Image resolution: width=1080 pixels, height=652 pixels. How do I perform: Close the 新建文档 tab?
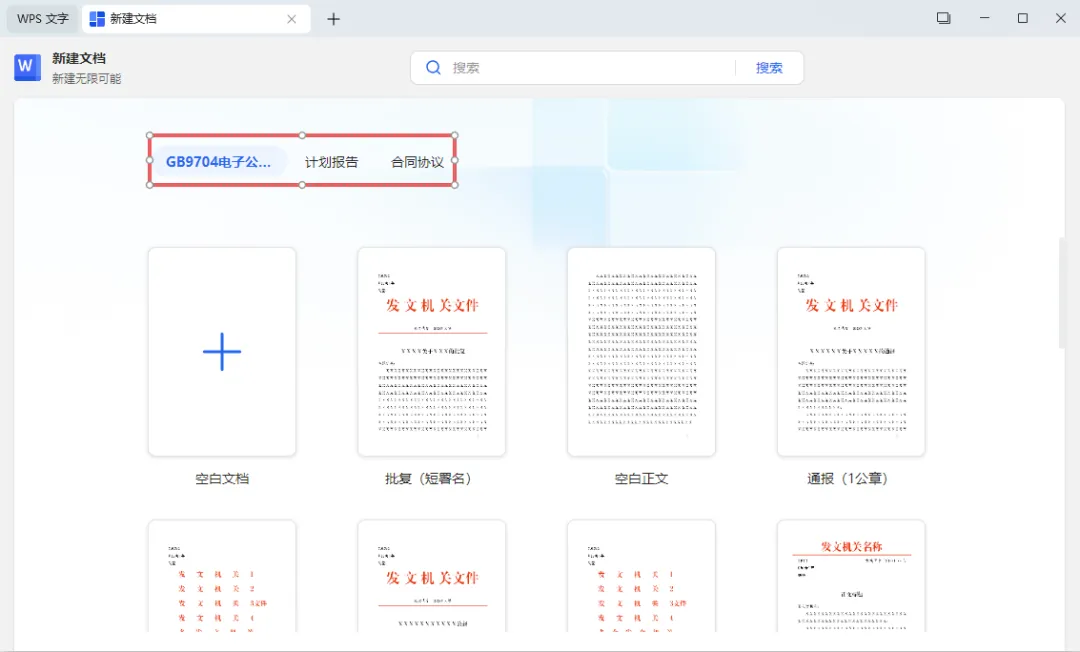pyautogui.click(x=291, y=19)
